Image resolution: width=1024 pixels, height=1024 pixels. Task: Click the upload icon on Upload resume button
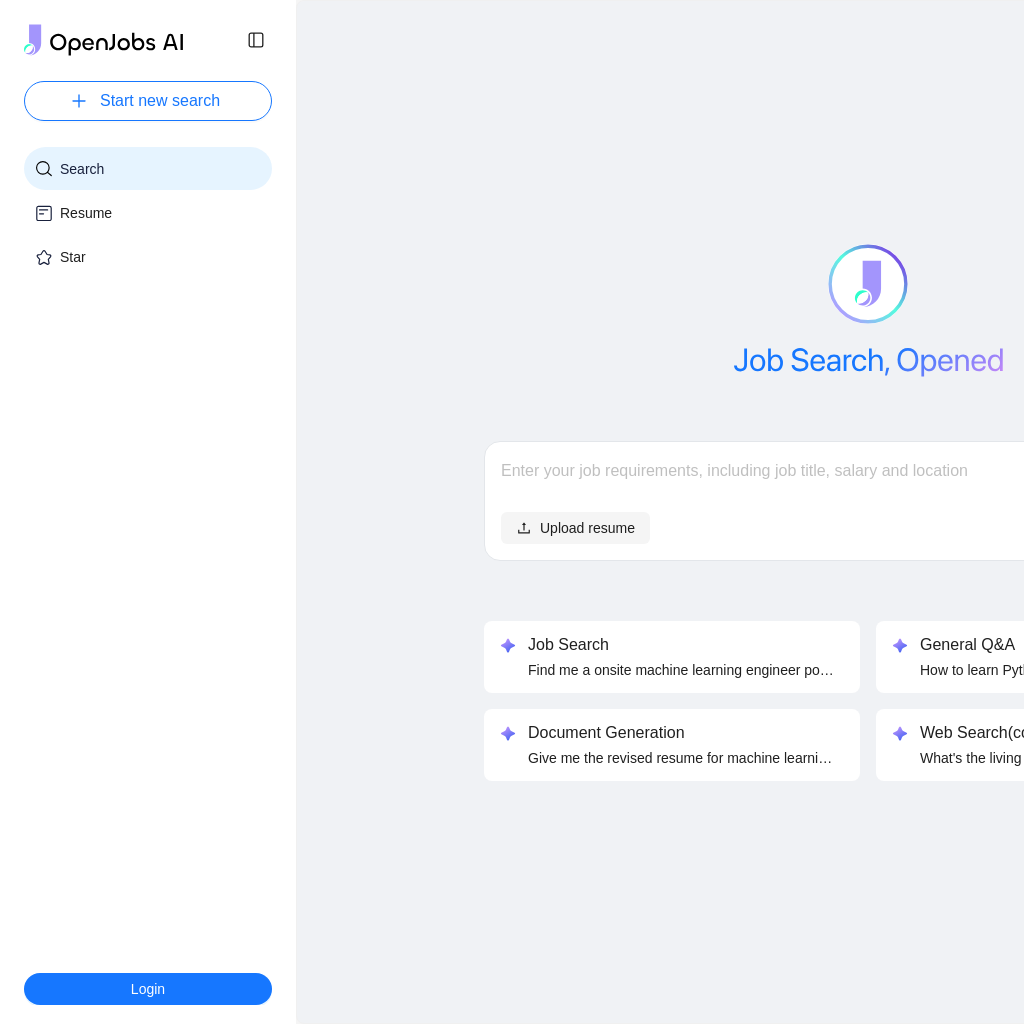pyautogui.click(x=525, y=528)
